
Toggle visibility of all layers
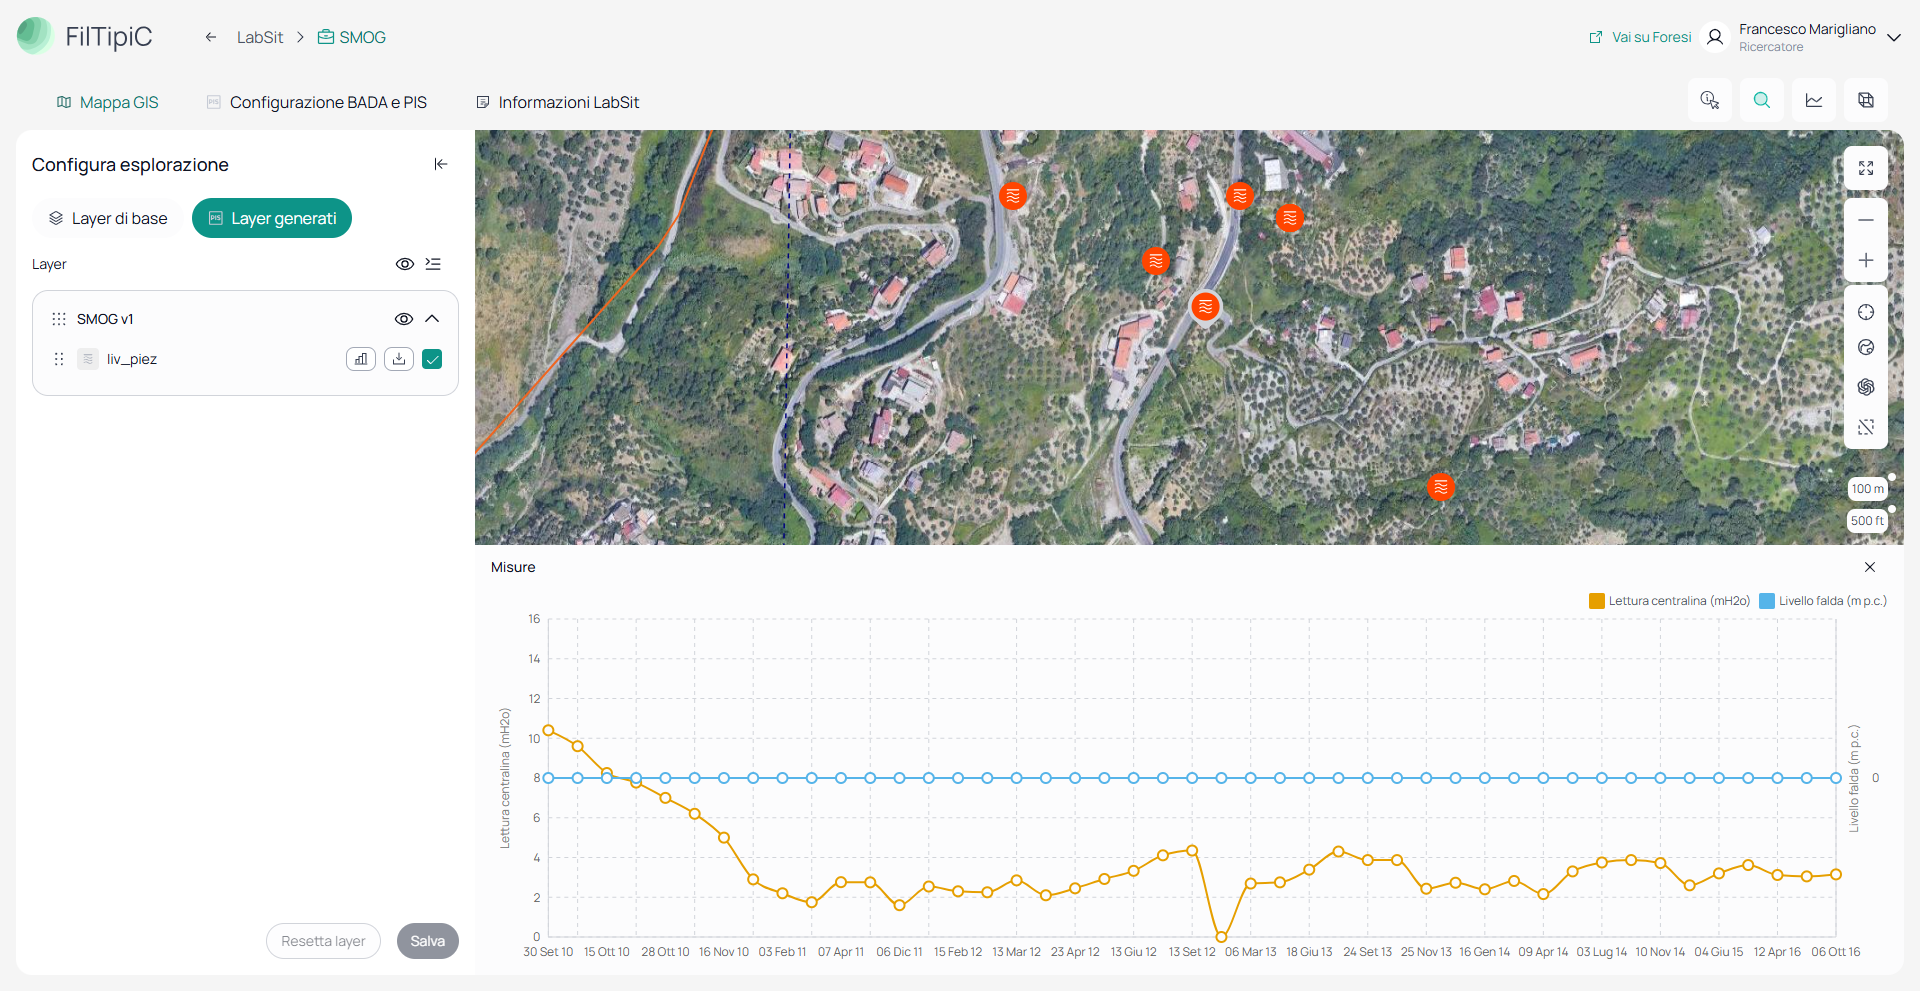click(x=405, y=264)
